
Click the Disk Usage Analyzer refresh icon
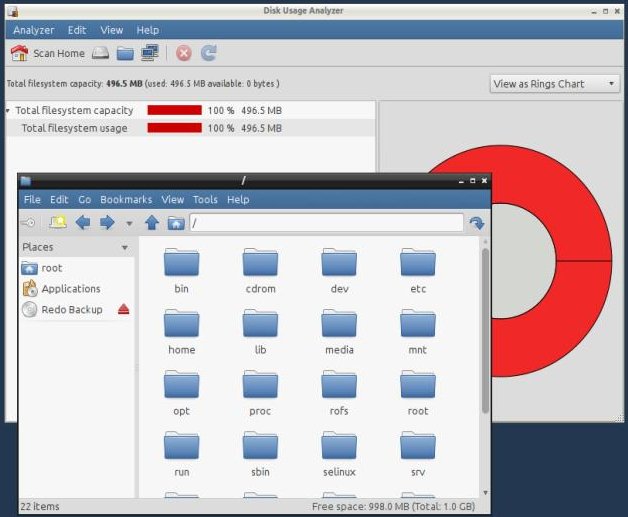209,53
